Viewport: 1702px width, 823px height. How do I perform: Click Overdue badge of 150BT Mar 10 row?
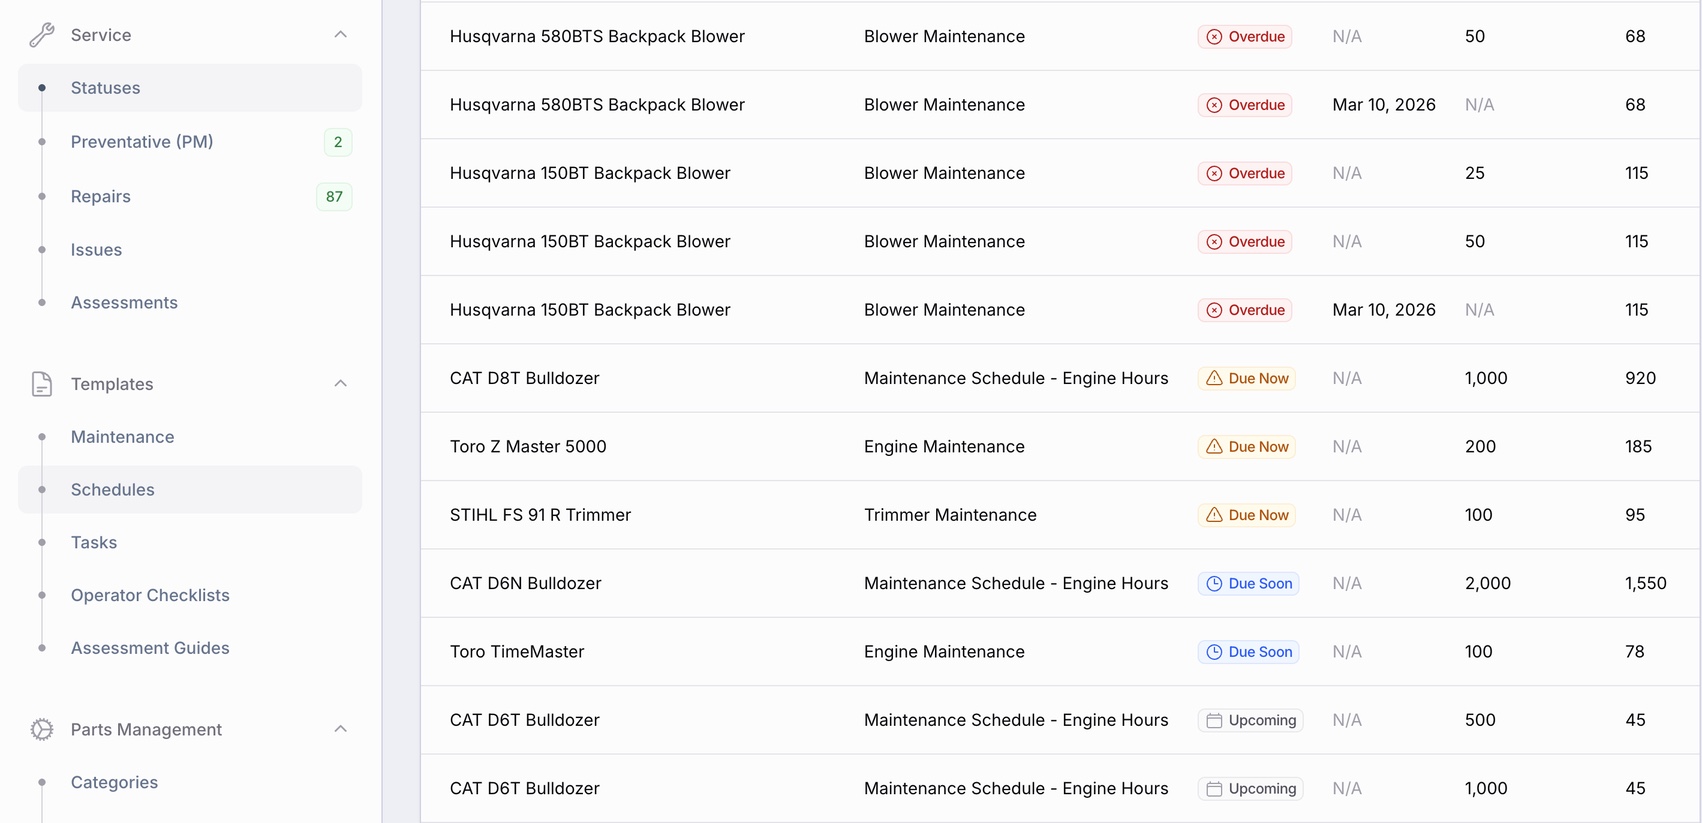pyautogui.click(x=1245, y=310)
